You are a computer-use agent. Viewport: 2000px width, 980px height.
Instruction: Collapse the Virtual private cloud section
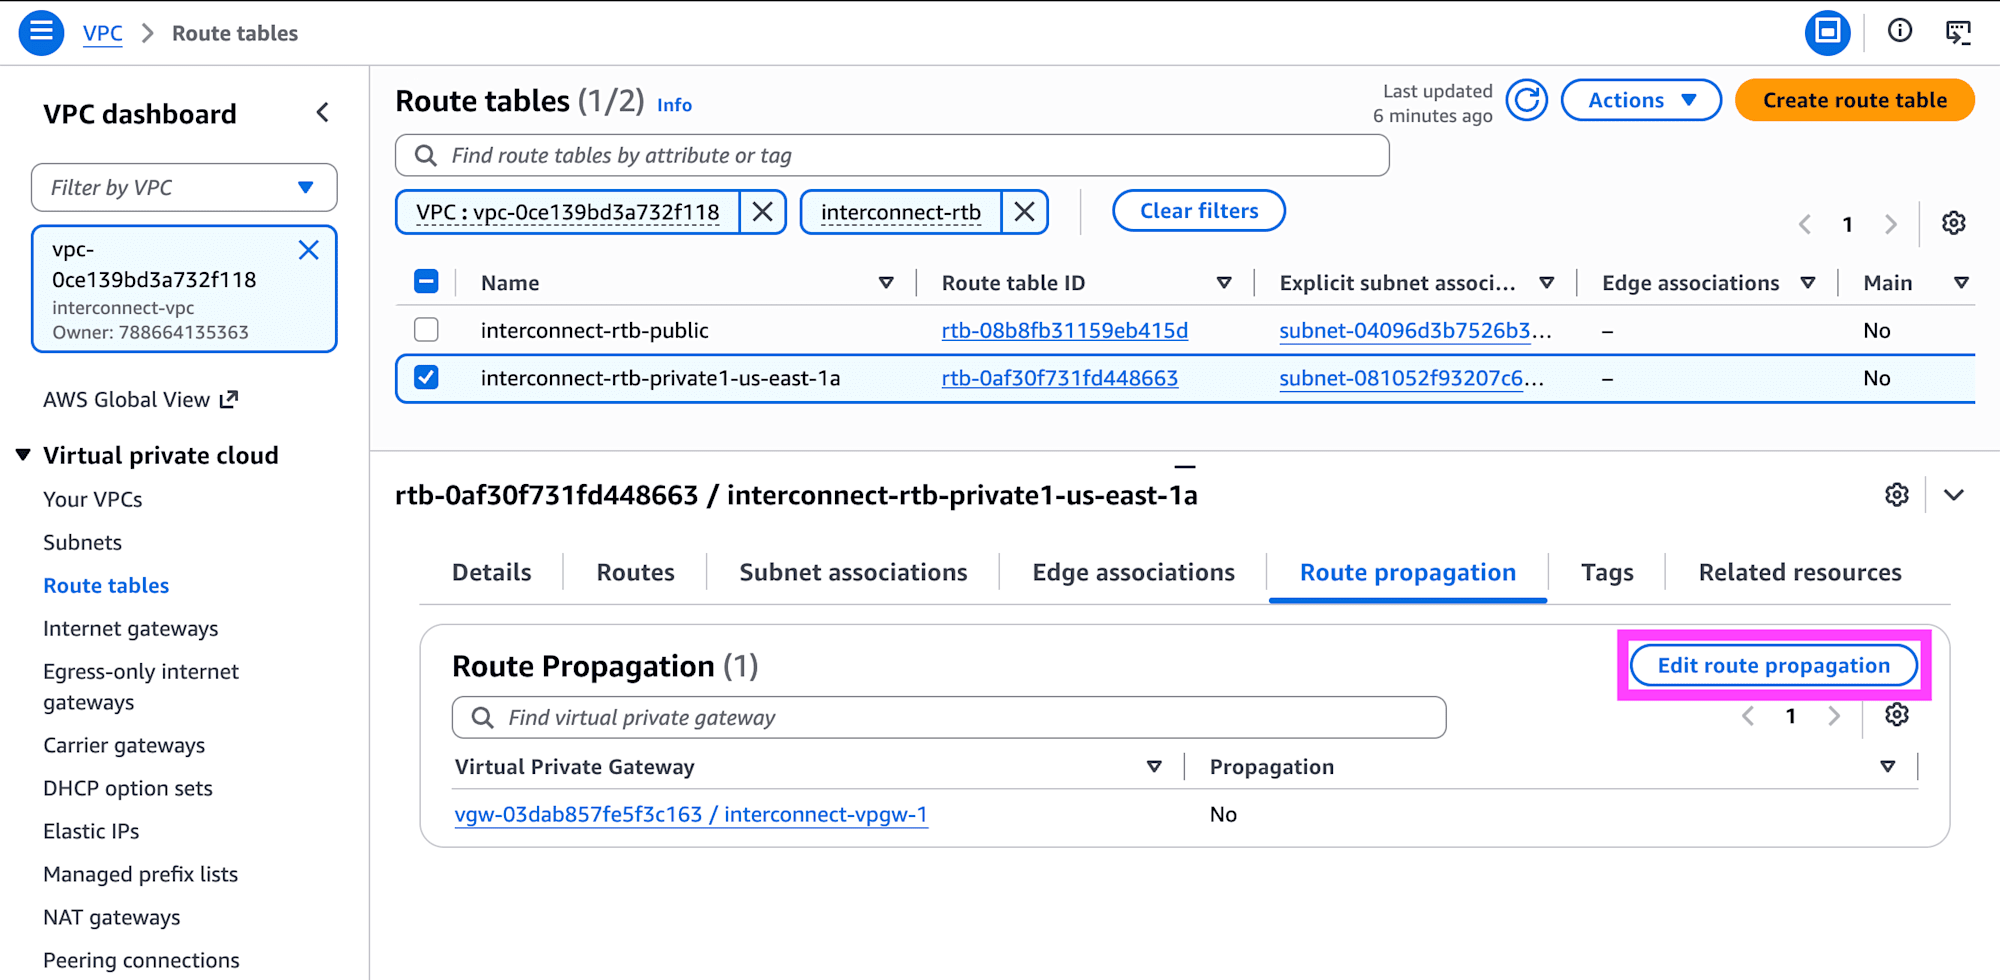(x=23, y=455)
